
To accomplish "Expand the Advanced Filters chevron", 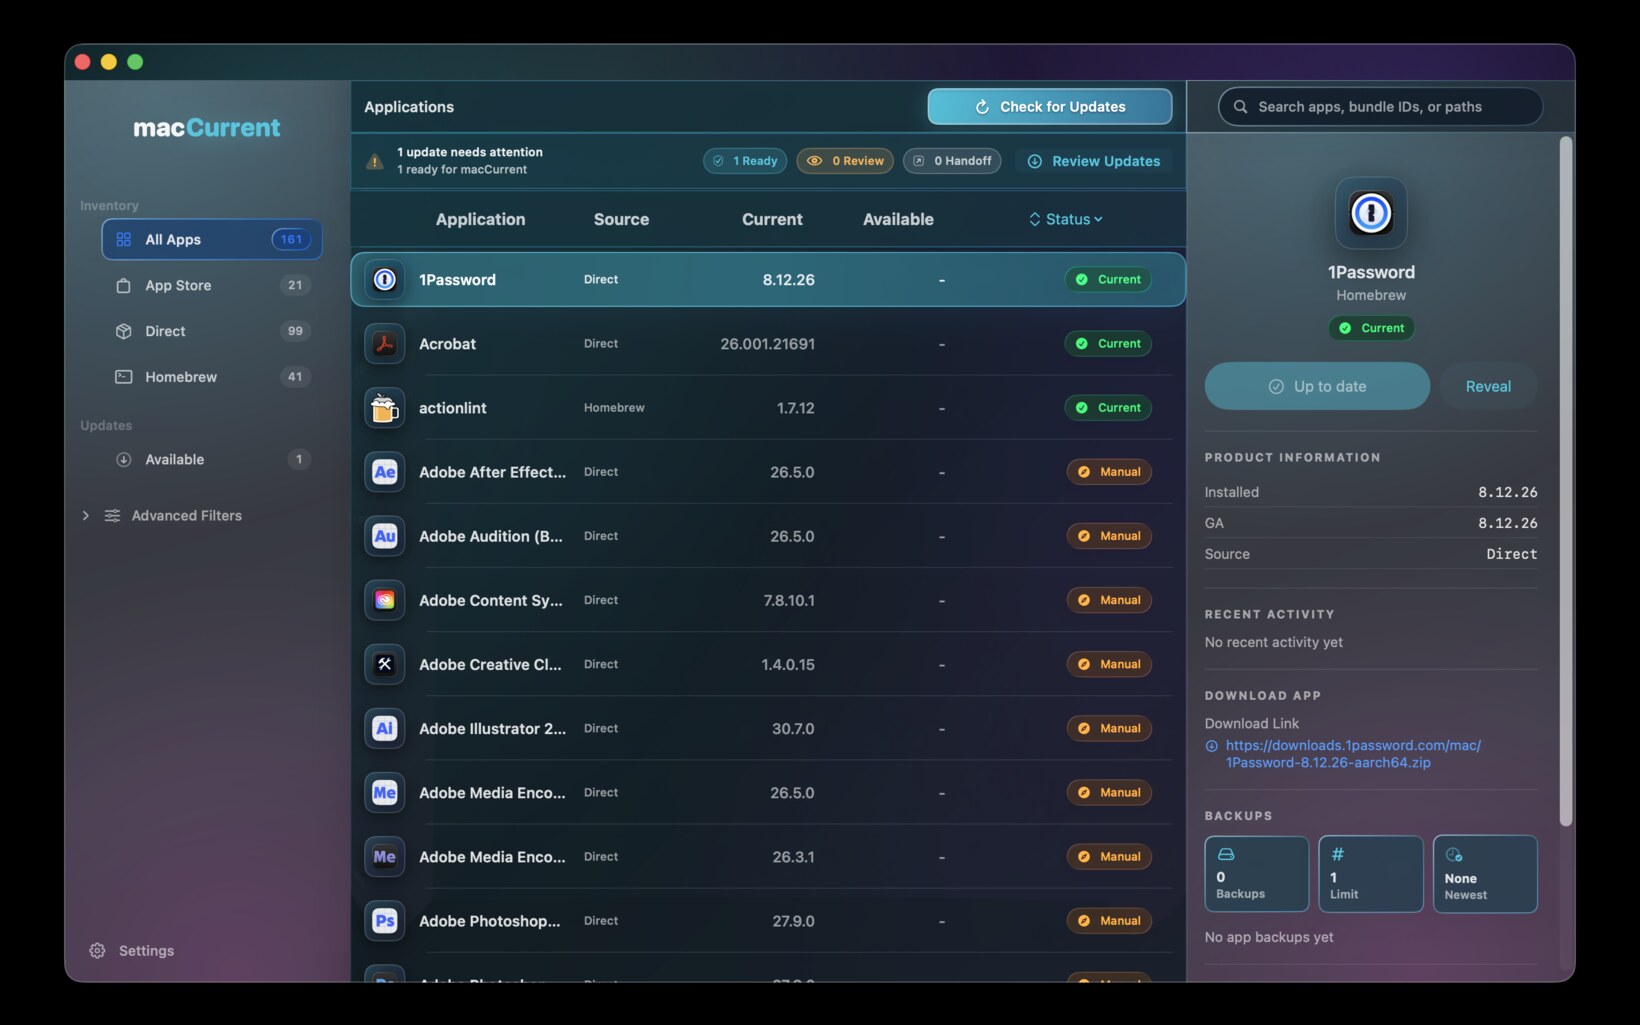I will 85,516.
